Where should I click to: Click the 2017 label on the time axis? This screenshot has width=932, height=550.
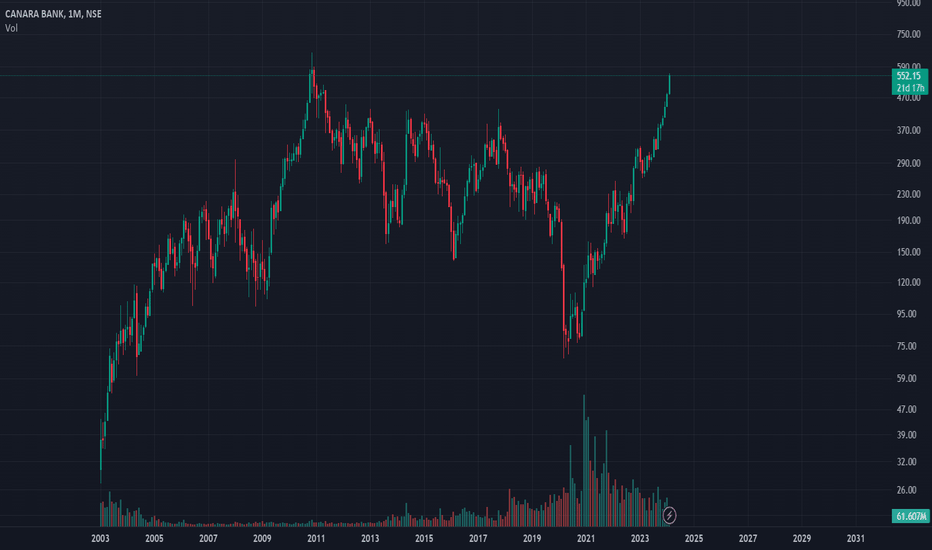click(478, 538)
